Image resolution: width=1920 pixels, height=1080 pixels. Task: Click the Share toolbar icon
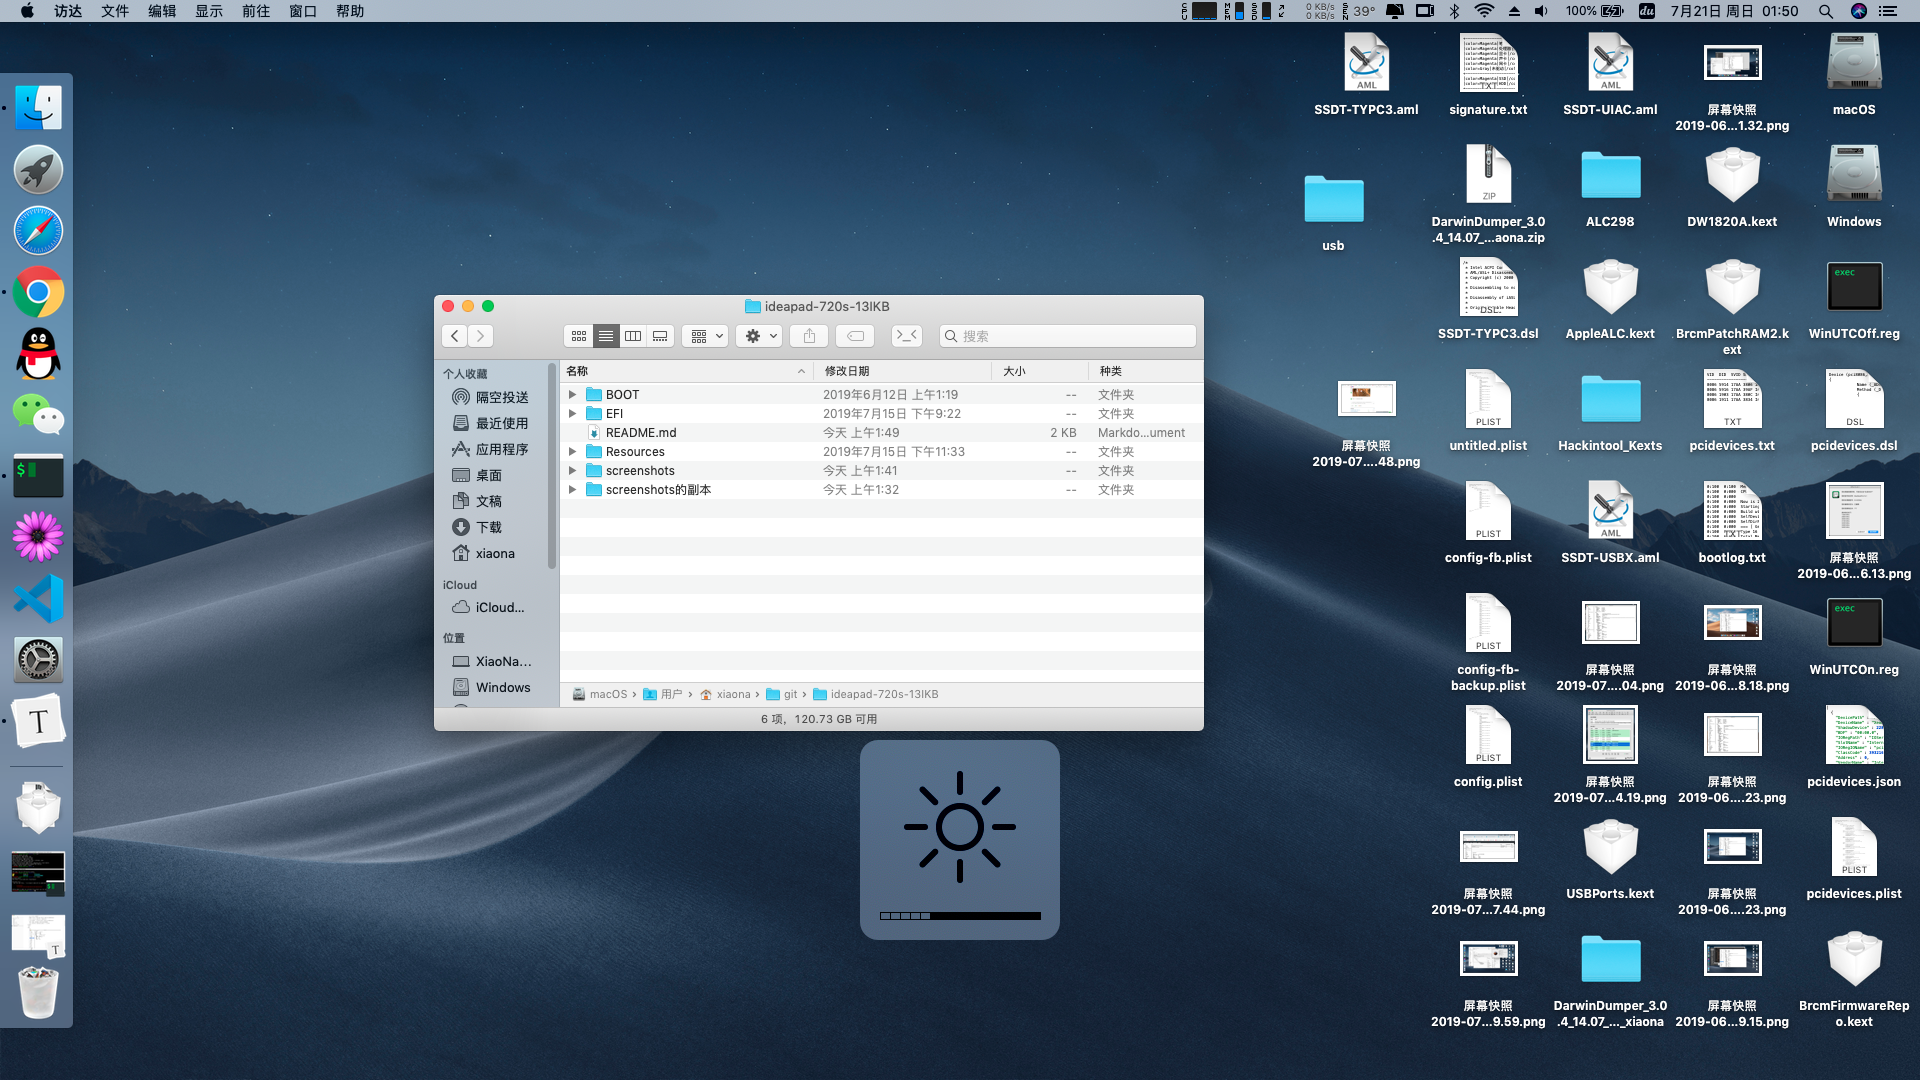tap(809, 336)
